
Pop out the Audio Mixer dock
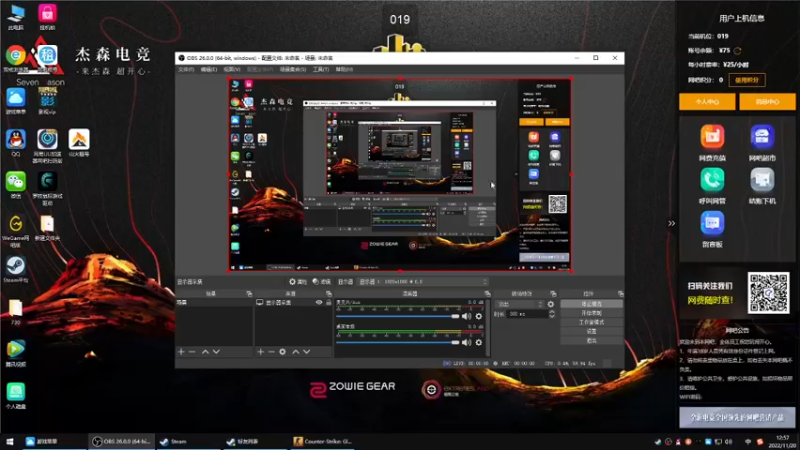(x=487, y=294)
